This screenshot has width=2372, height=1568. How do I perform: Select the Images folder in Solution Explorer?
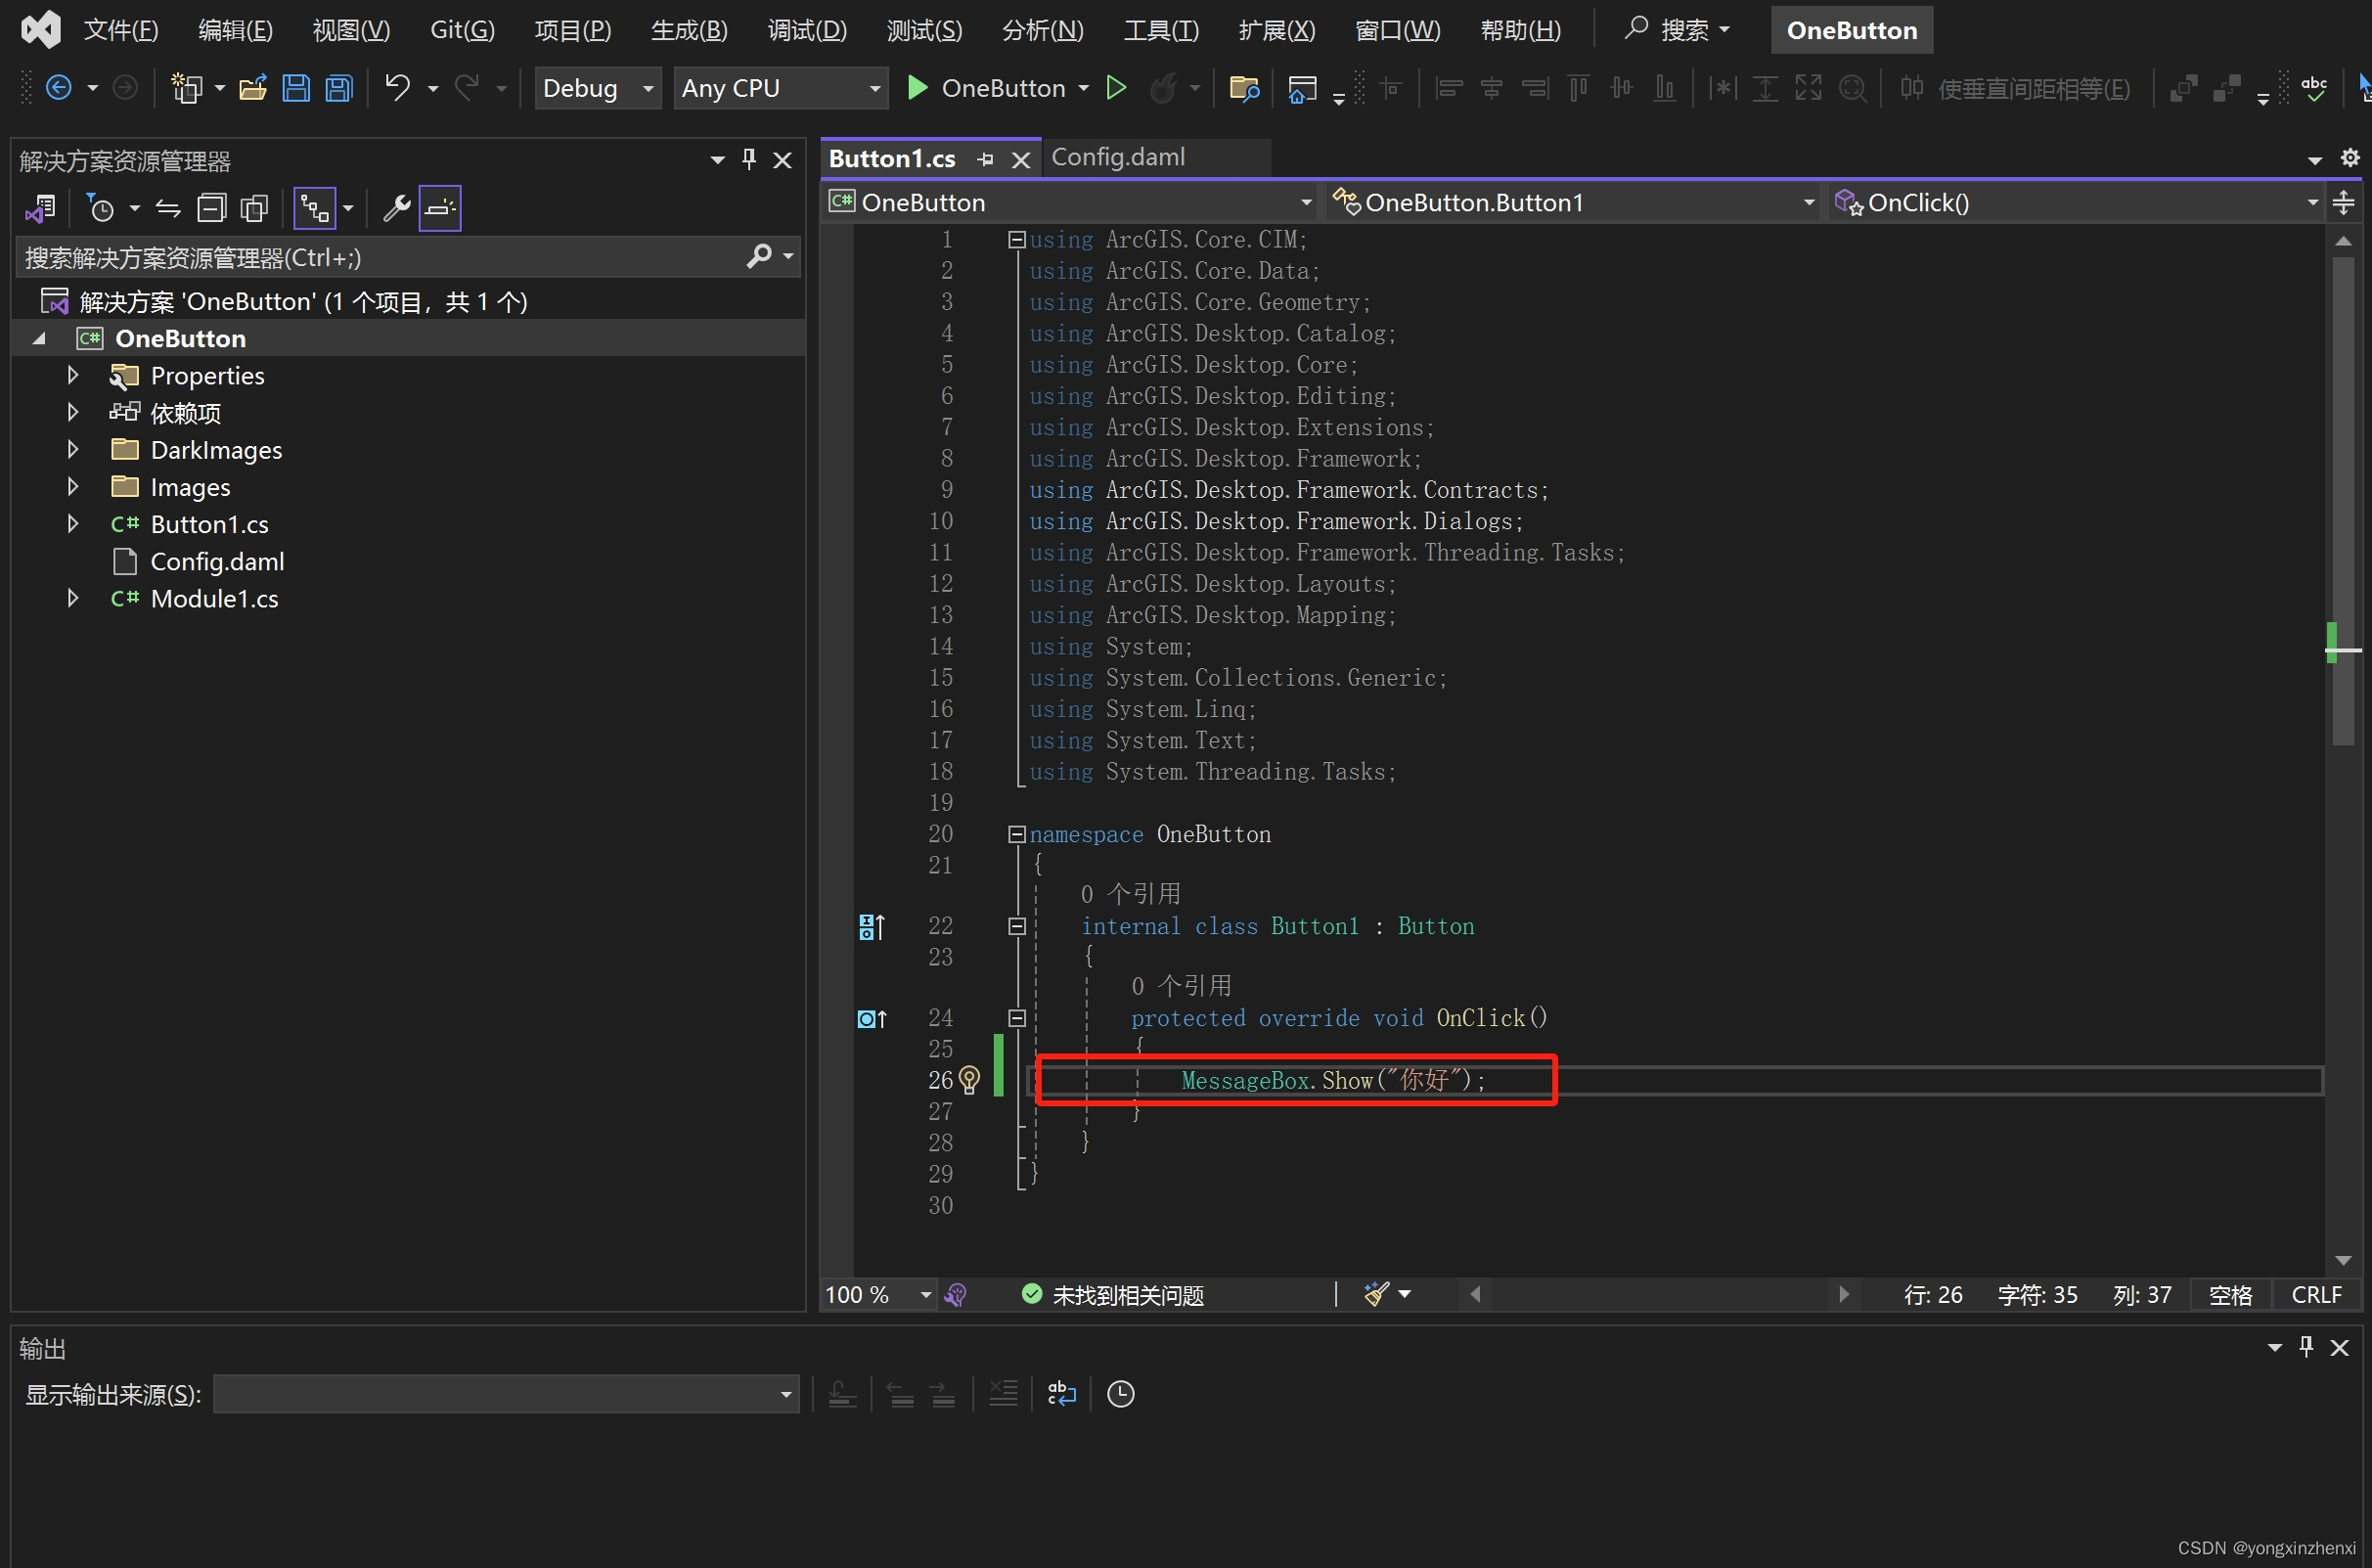190,487
